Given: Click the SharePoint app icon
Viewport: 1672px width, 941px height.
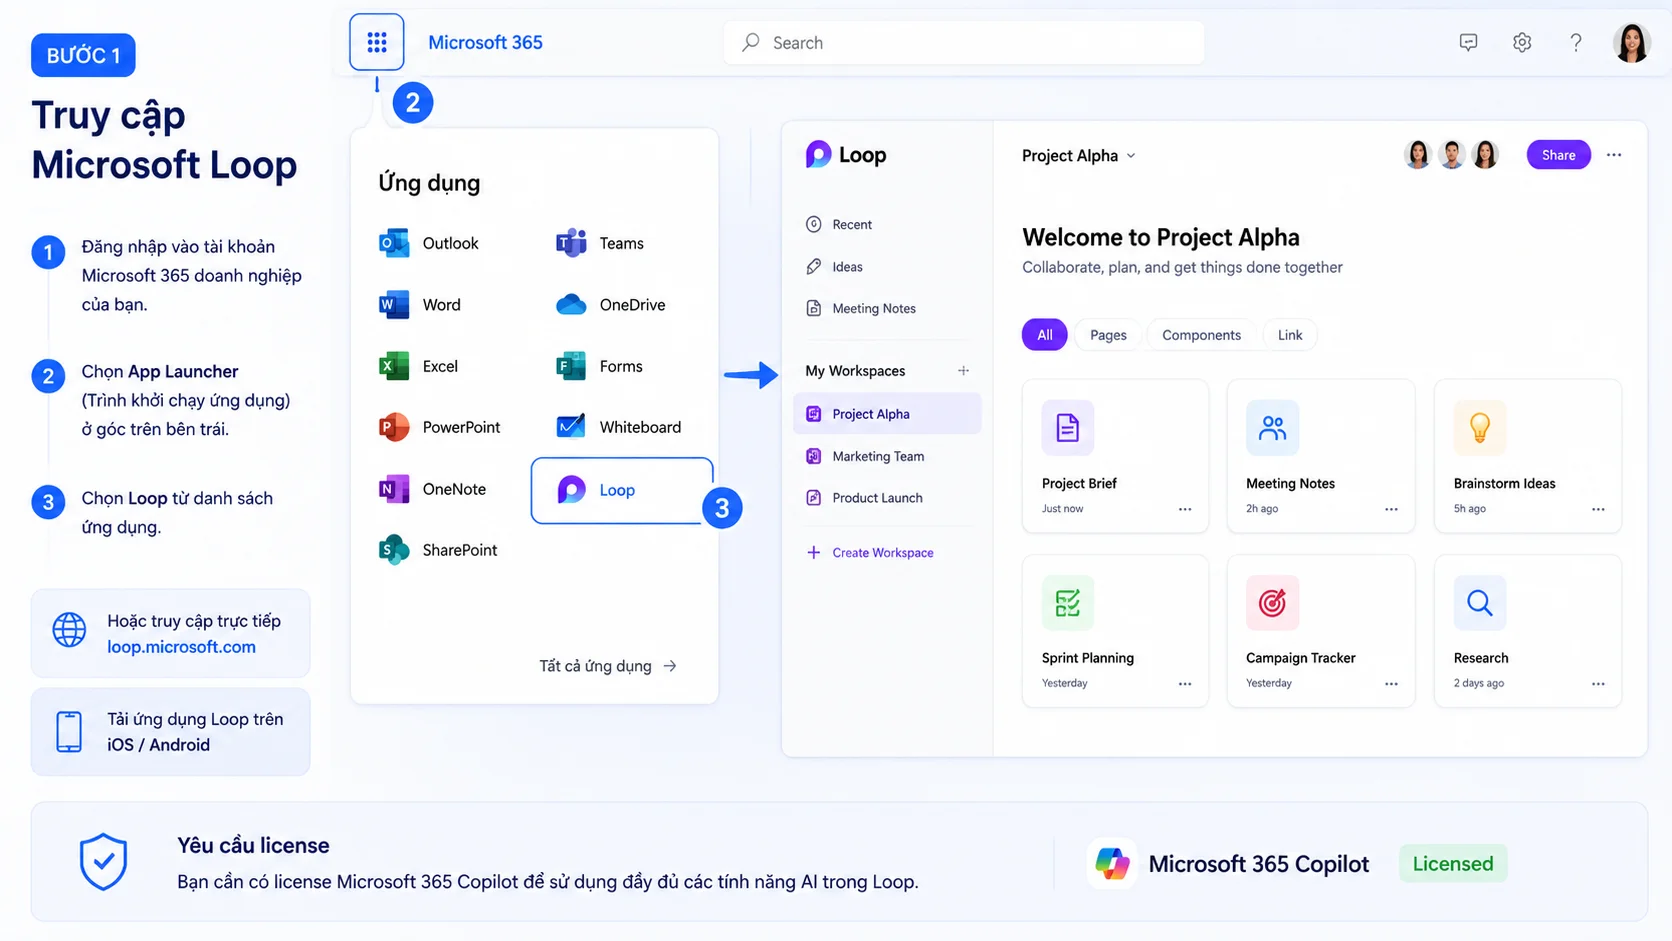Looking at the screenshot, I should pos(394,550).
